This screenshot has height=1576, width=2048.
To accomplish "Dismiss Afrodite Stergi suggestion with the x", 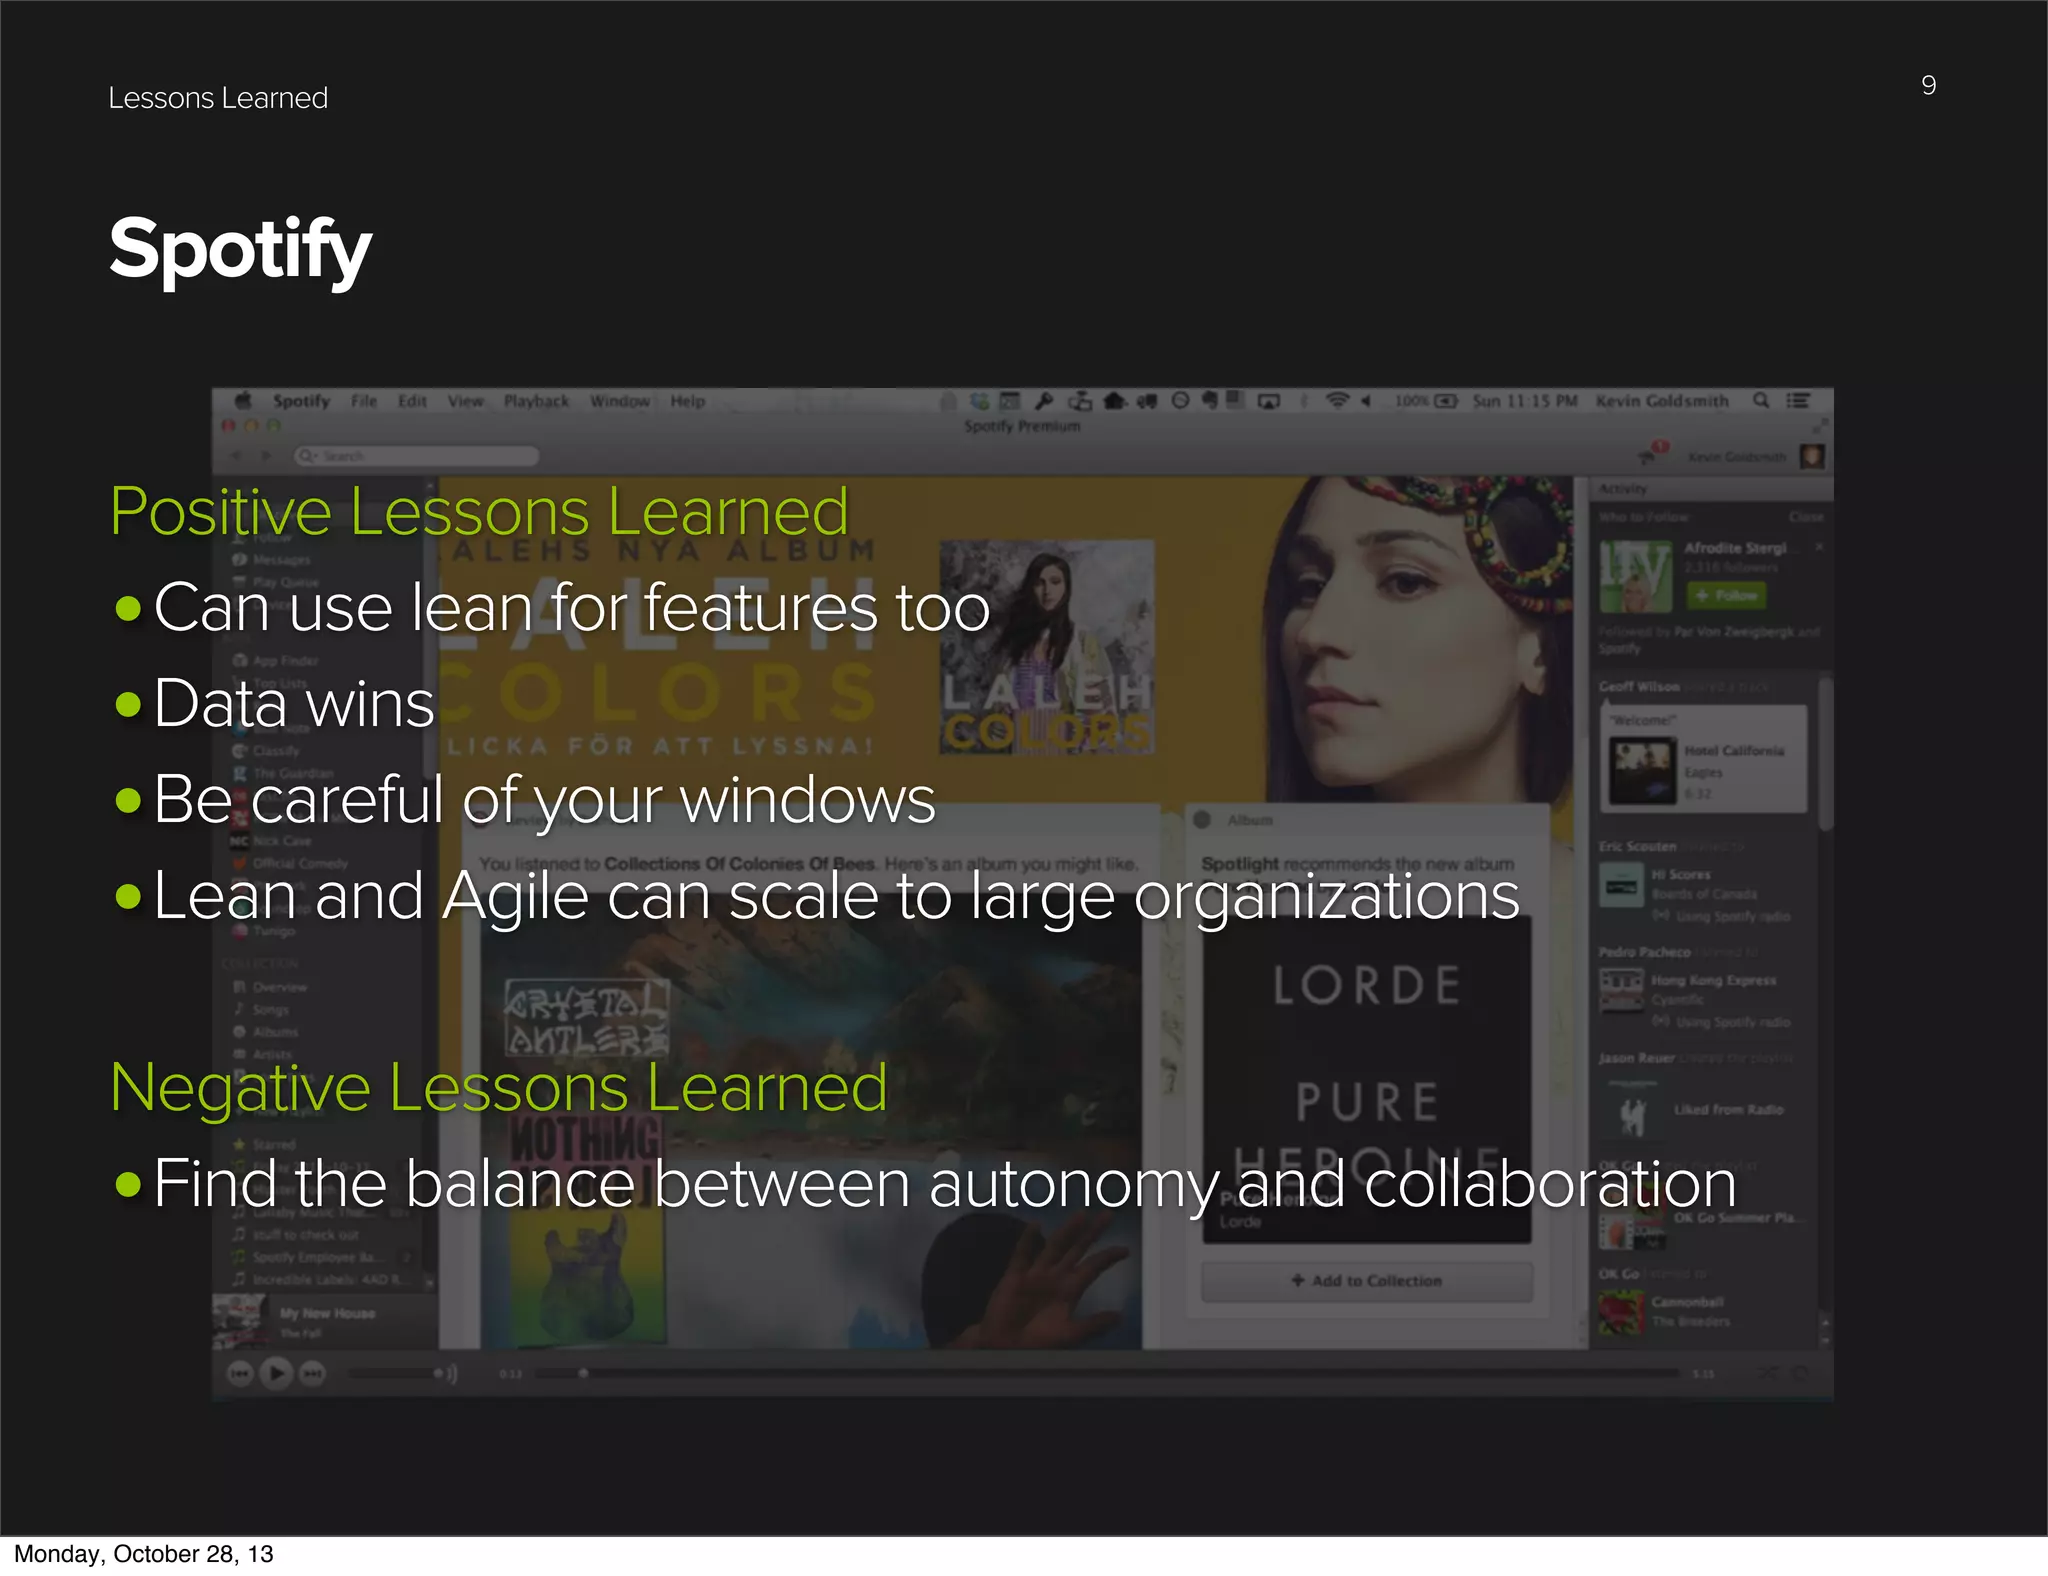I will point(1819,547).
